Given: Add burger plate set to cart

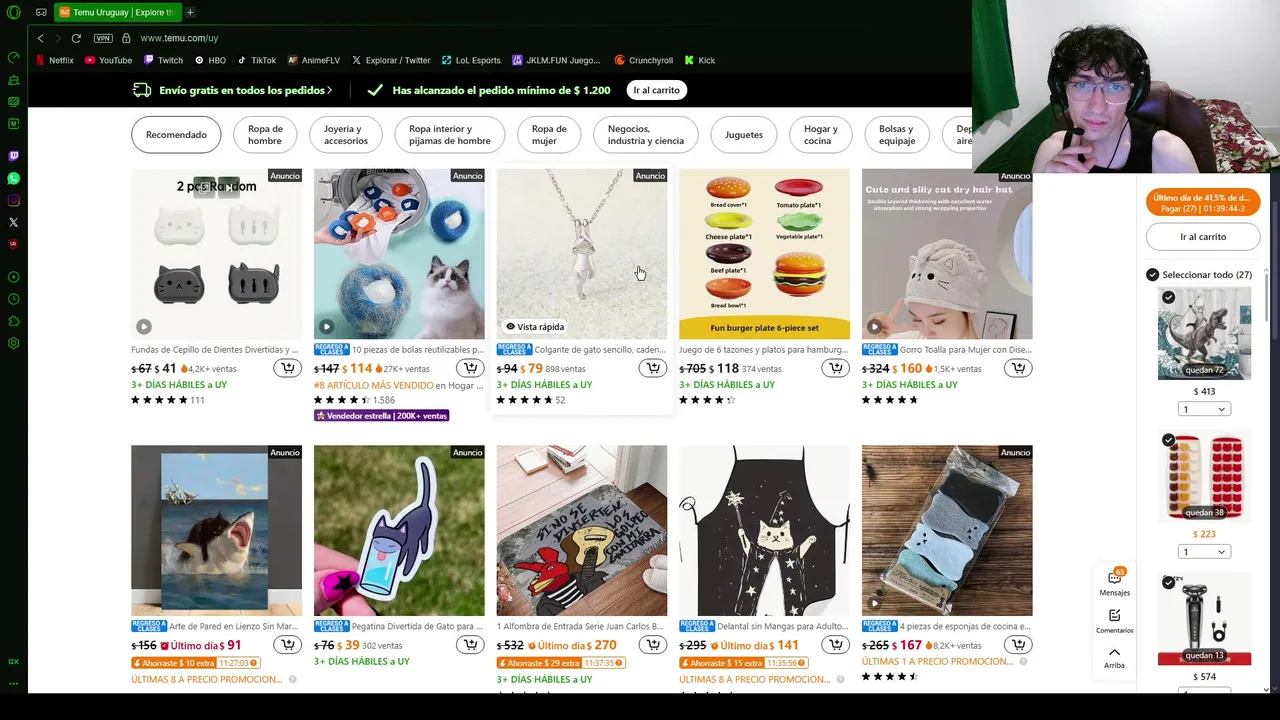Looking at the screenshot, I should coord(835,368).
